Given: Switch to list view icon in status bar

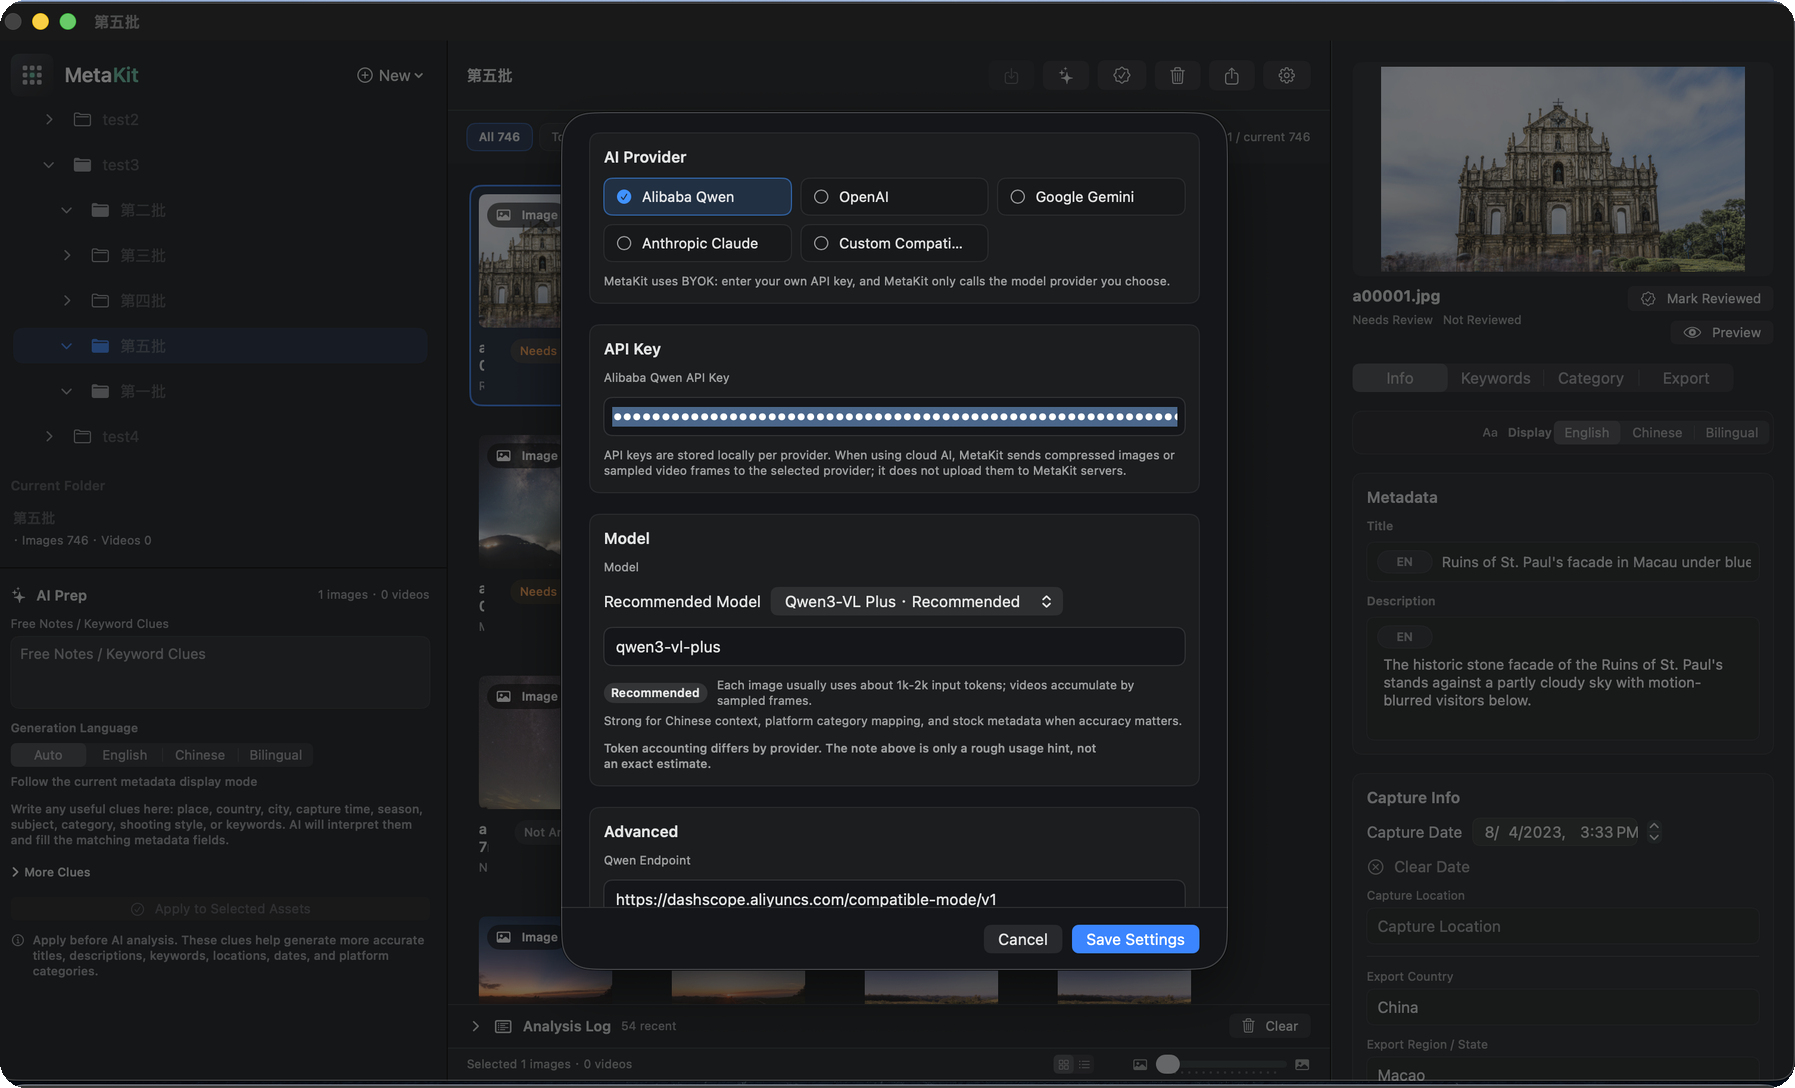Looking at the screenshot, I should coord(1084,1064).
